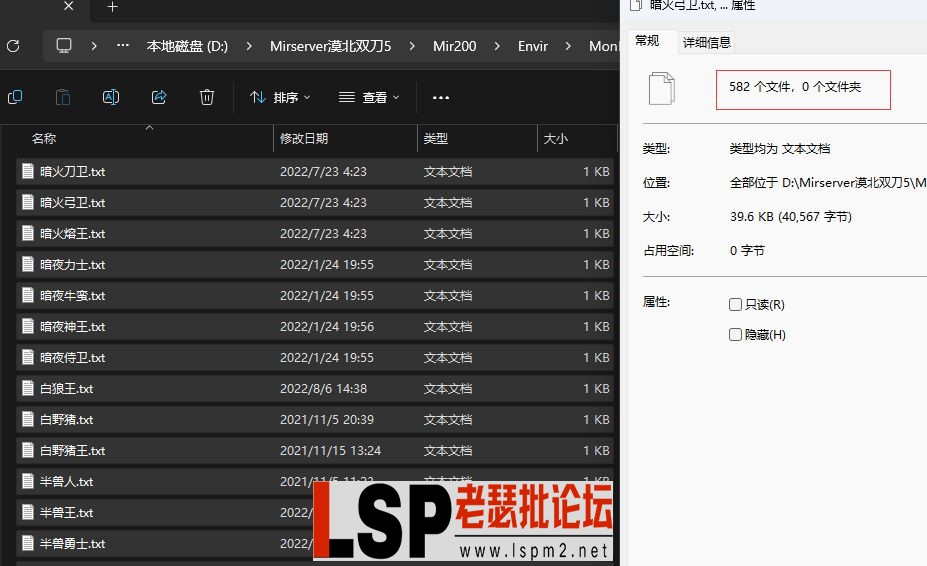Click the file icon of 半兽勇士.txt
Image resolution: width=927 pixels, height=566 pixels.
(28, 543)
